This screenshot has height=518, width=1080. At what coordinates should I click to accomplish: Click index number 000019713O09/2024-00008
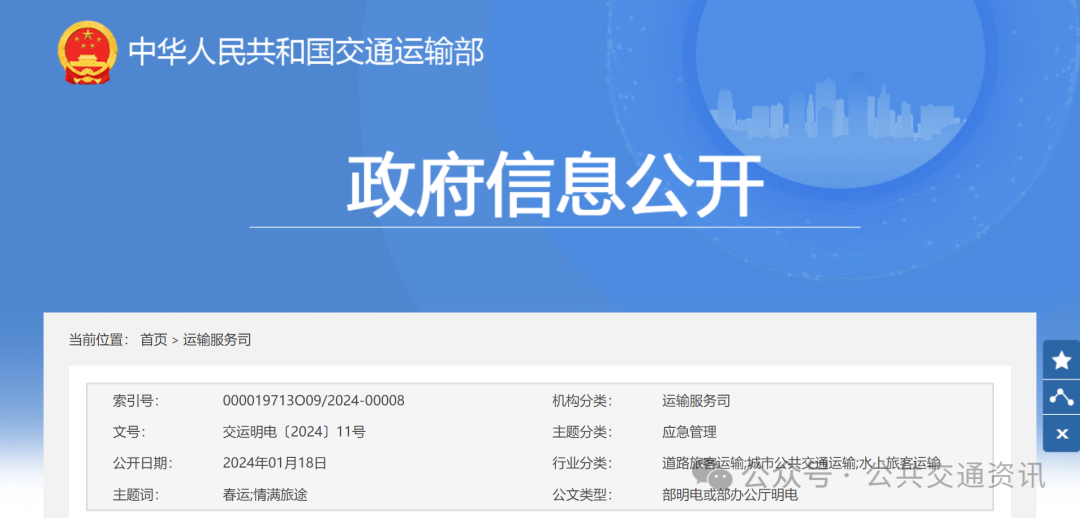(313, 401)
